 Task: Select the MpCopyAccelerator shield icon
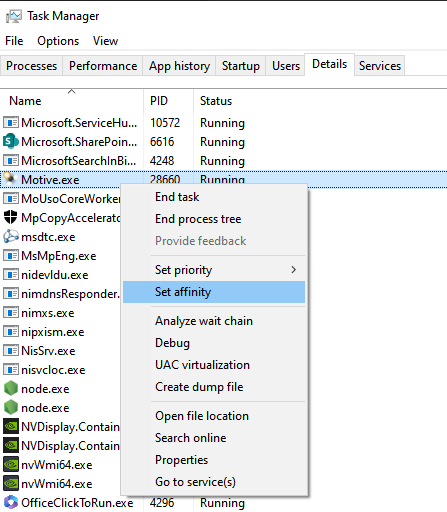(x=10, y=218)
